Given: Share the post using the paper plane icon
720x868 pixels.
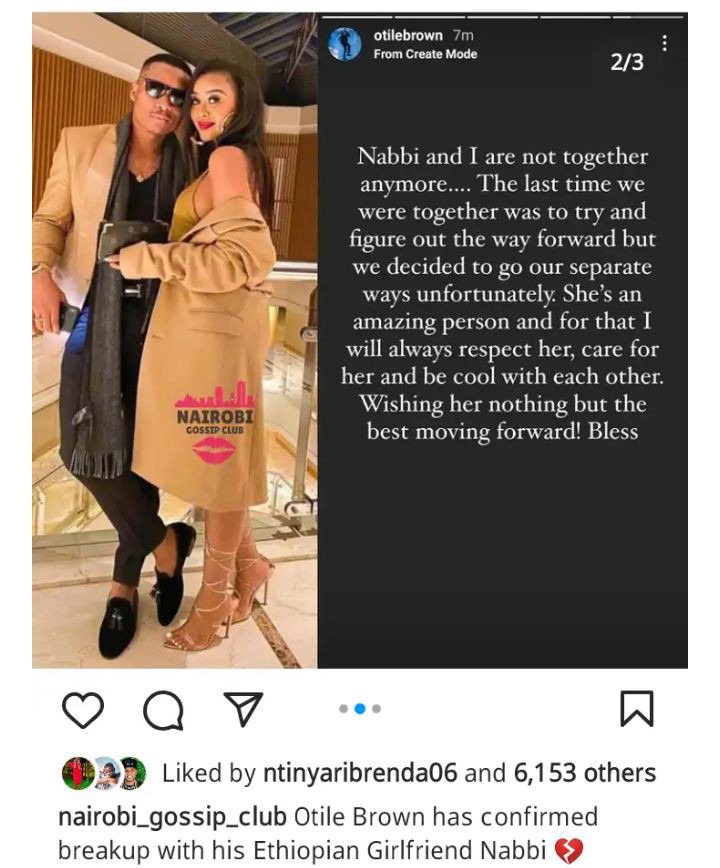Looking at the screenshot, I should [243, 708].
